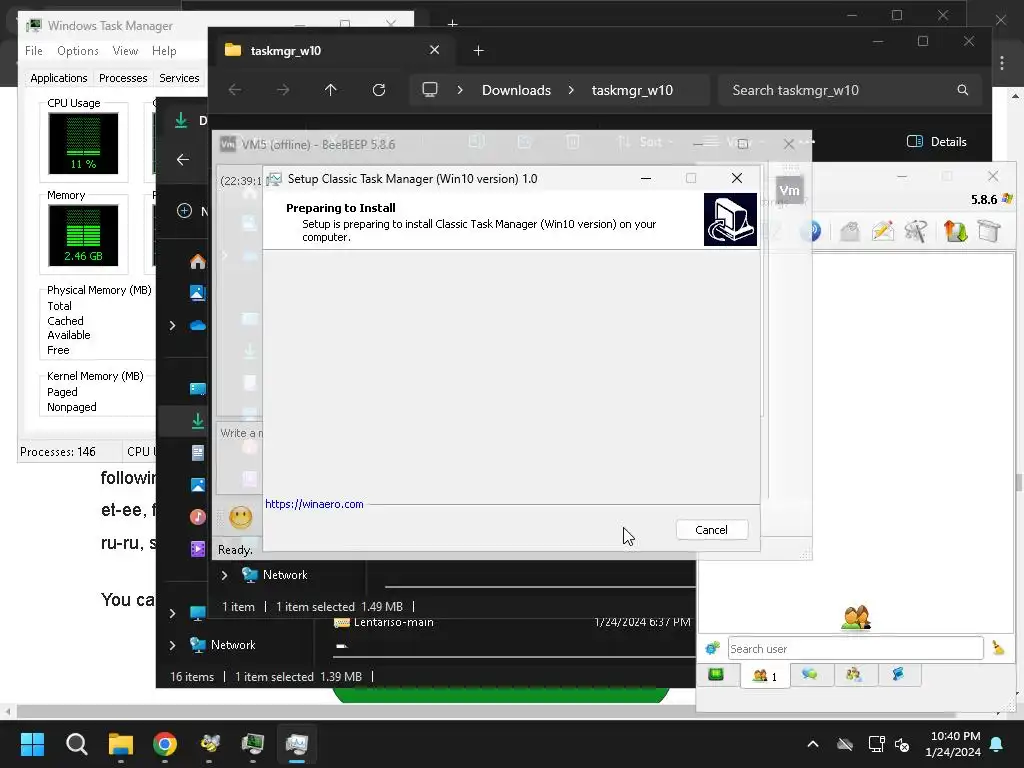
Task: Click BeeBEEP trash bin toolbar icon
Action: (989, 231)
